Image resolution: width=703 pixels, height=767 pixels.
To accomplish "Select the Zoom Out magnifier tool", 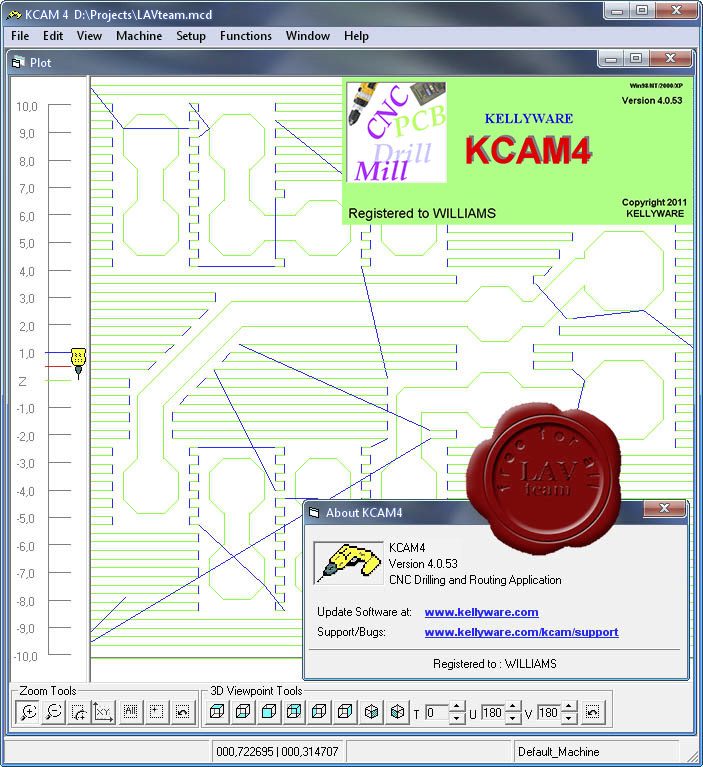I will pos(54,712).
